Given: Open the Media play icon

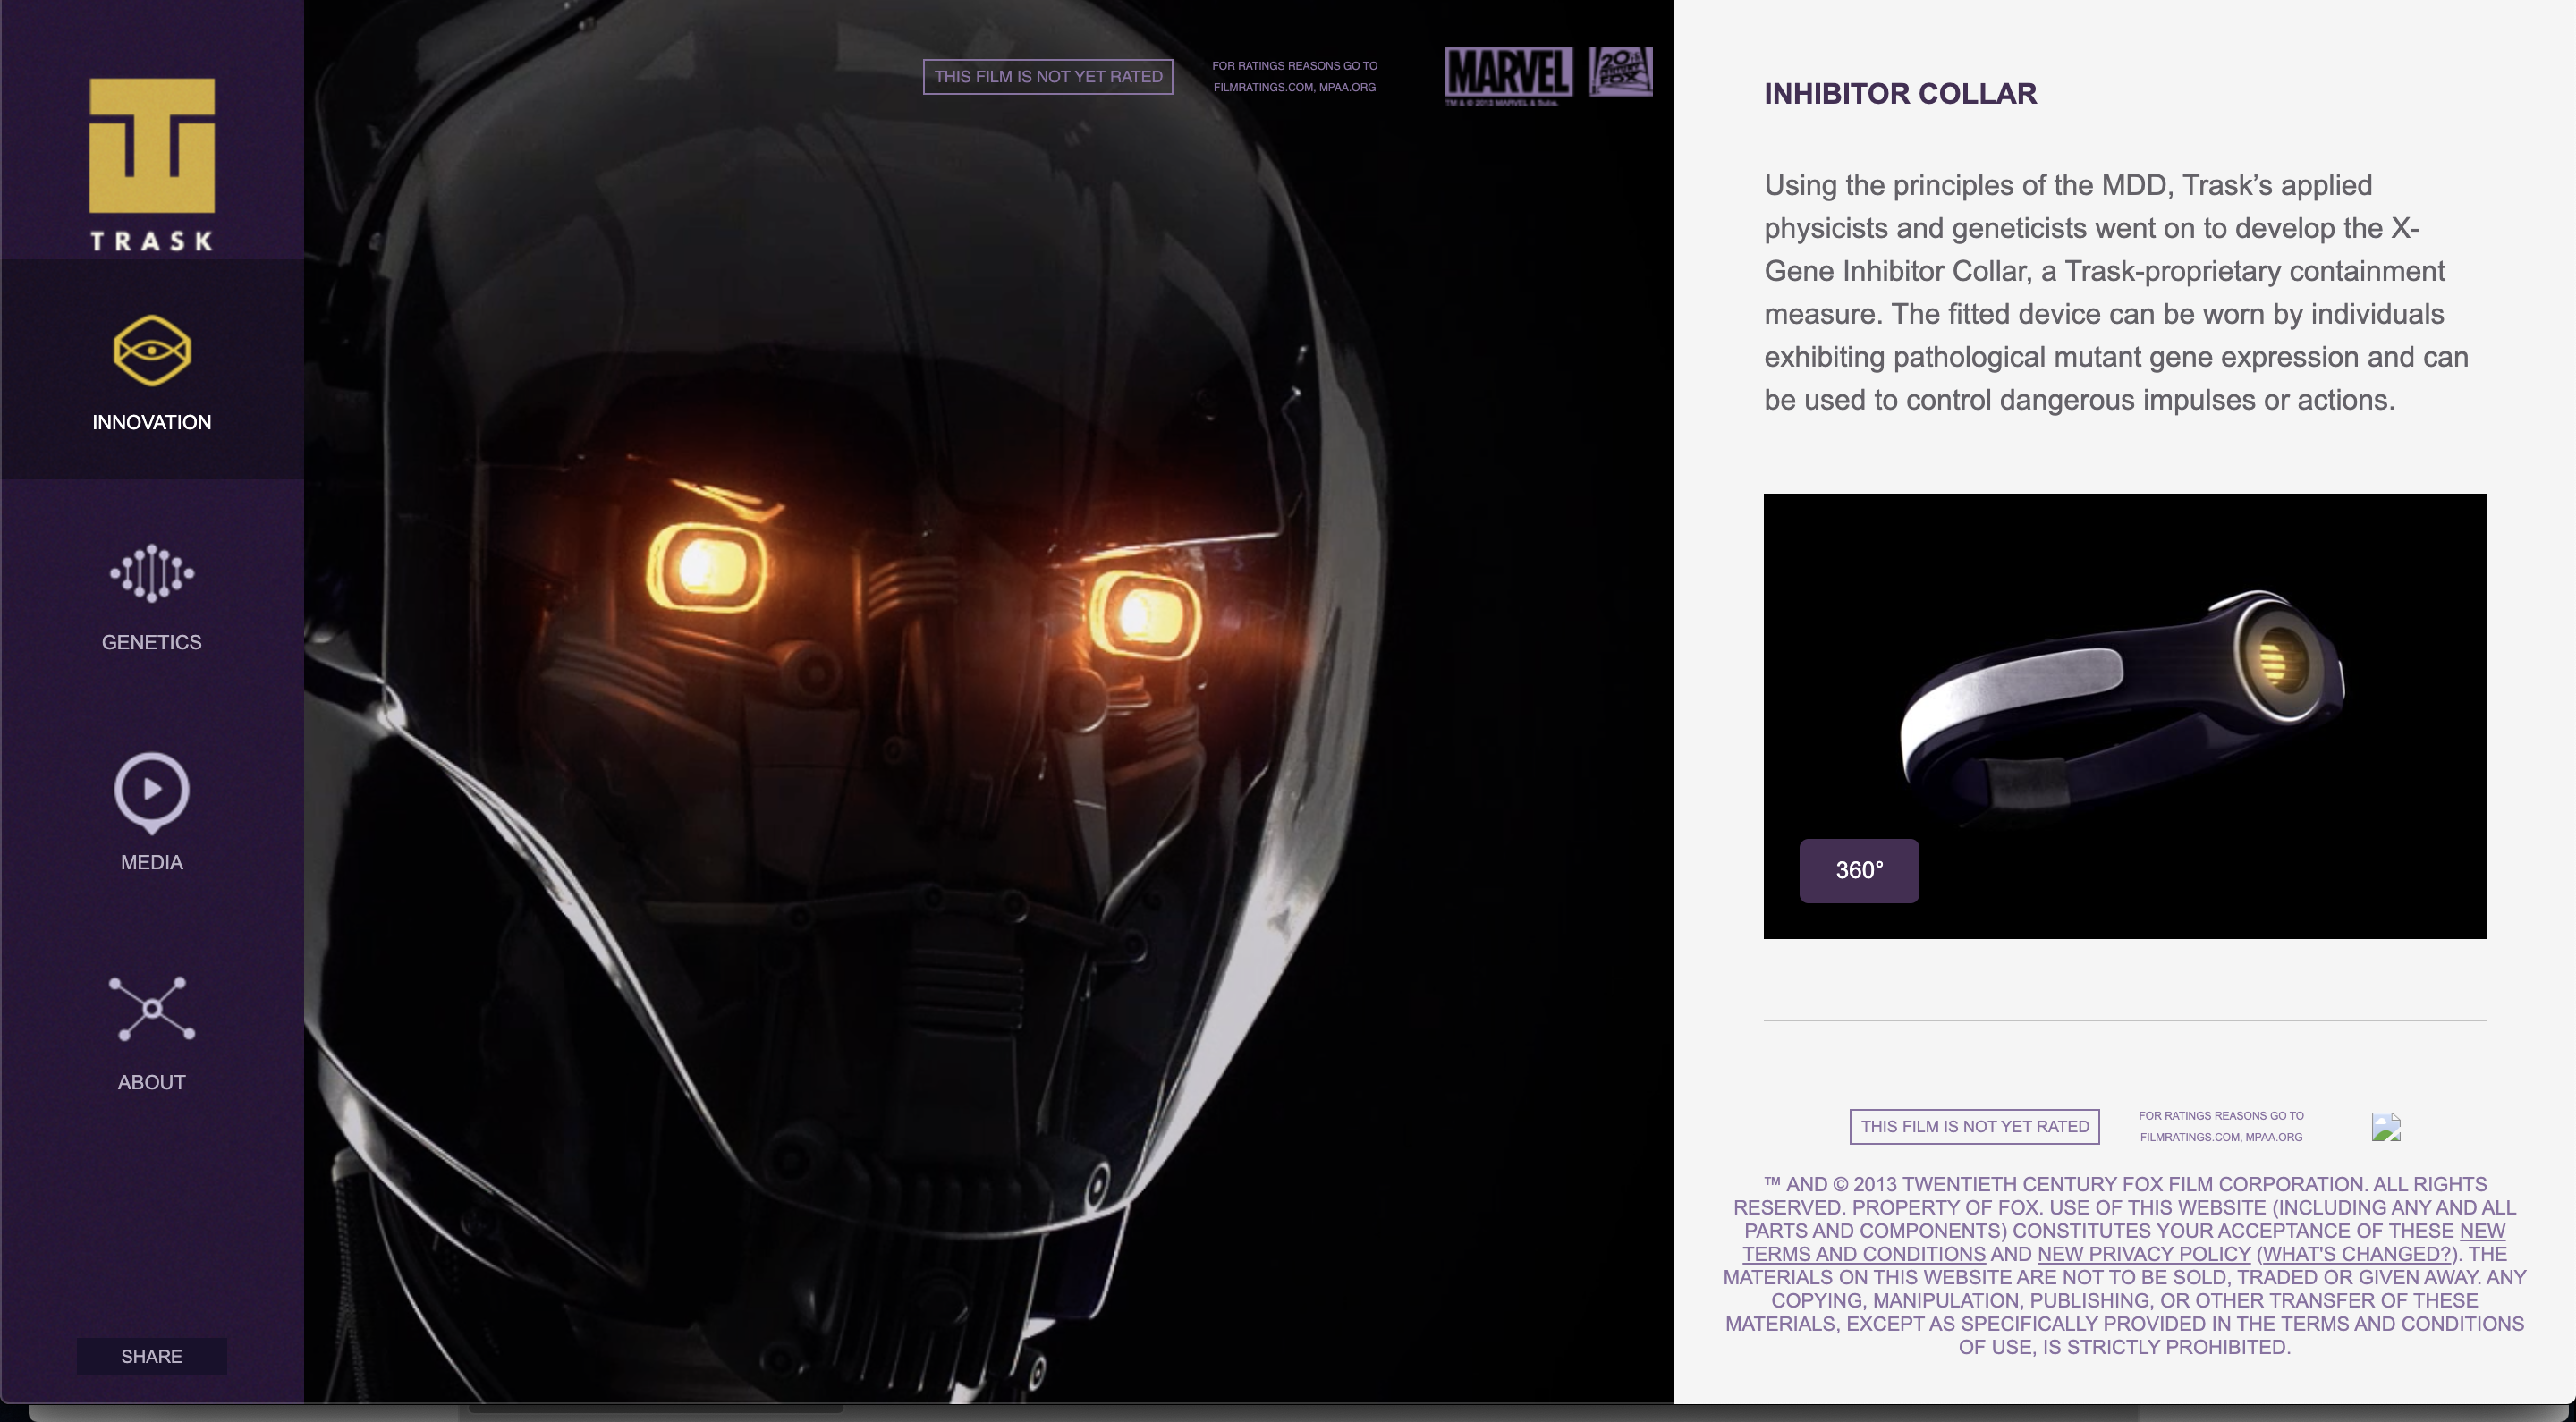Looking at the screenshot, I should click(152, 791).
